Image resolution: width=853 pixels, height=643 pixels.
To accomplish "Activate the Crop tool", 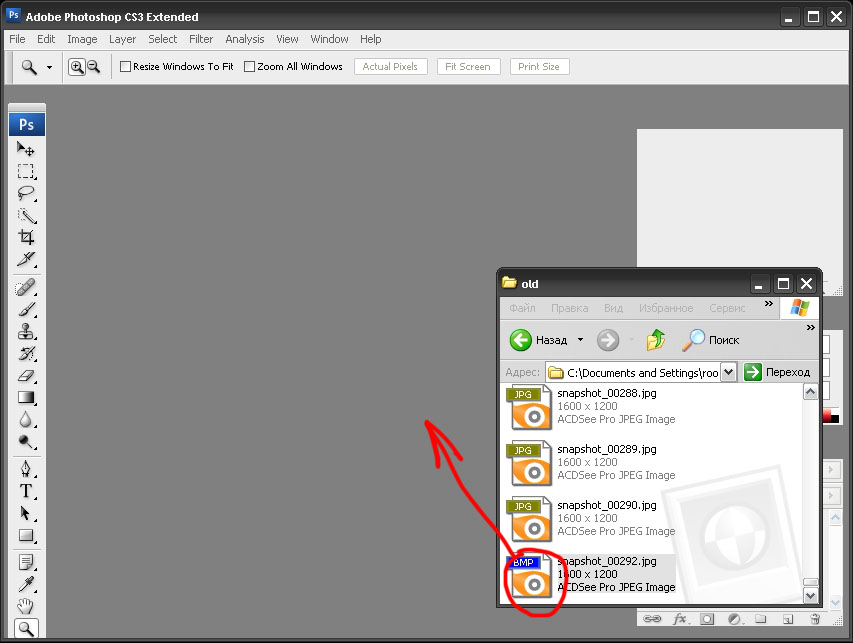I will coord(26,238).
